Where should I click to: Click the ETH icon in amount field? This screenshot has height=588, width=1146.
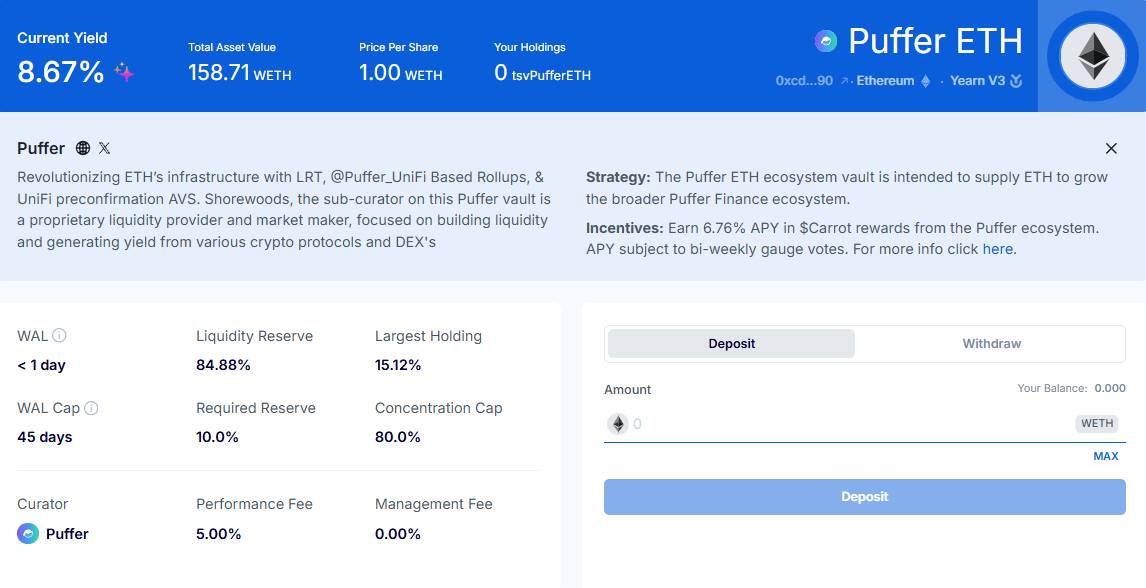pos(618,424)
